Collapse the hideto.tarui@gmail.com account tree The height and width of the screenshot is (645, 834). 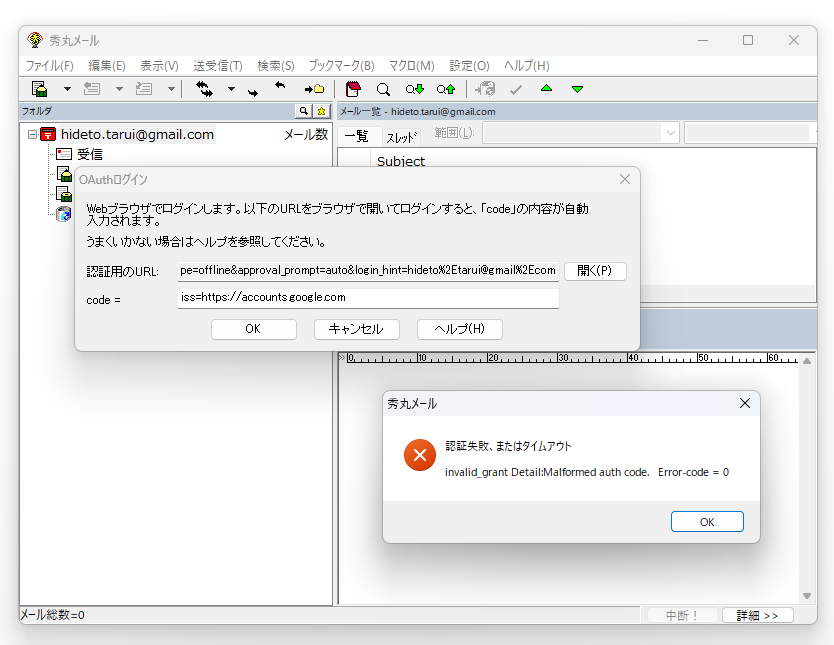(x=33, y=134)
